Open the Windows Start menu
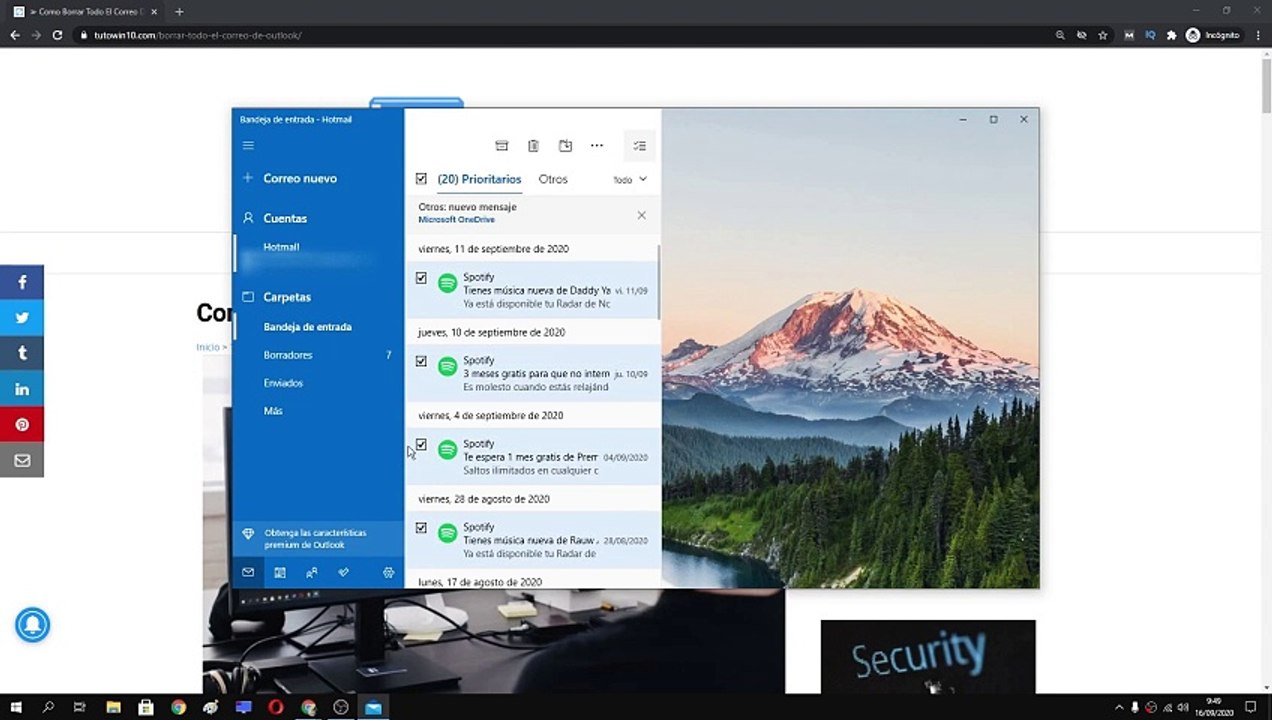1272x720 pixels. [x=16, y=707]
